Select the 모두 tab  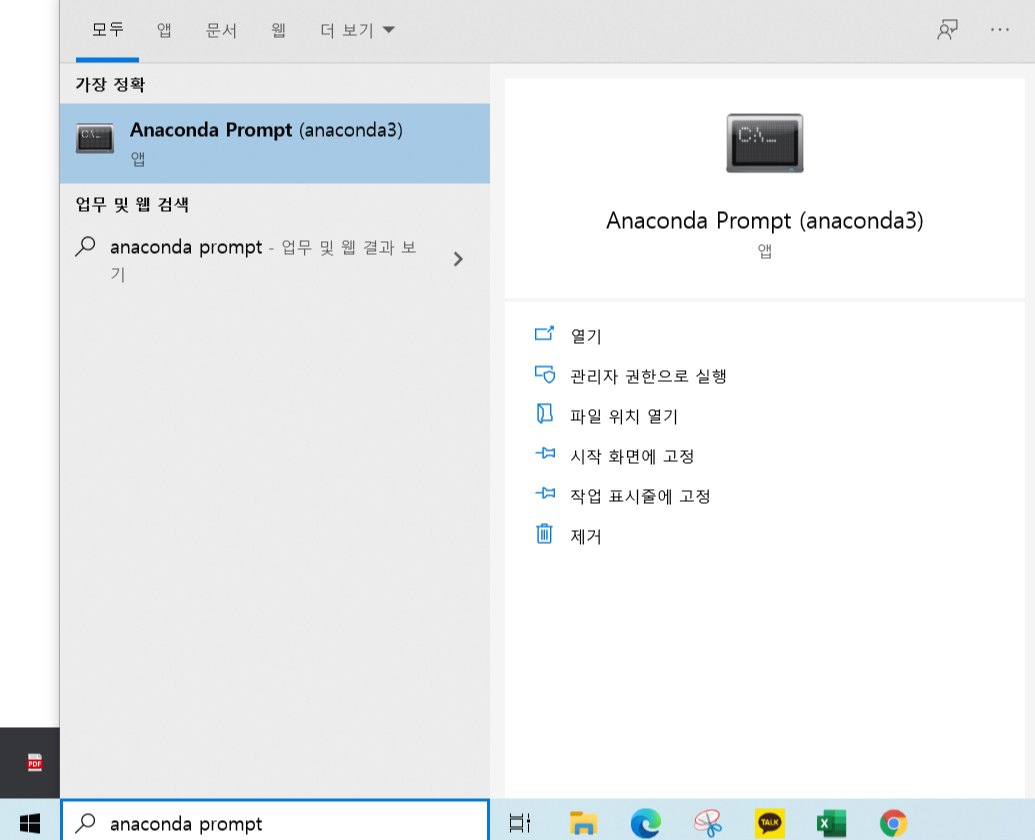pos(108,30)
